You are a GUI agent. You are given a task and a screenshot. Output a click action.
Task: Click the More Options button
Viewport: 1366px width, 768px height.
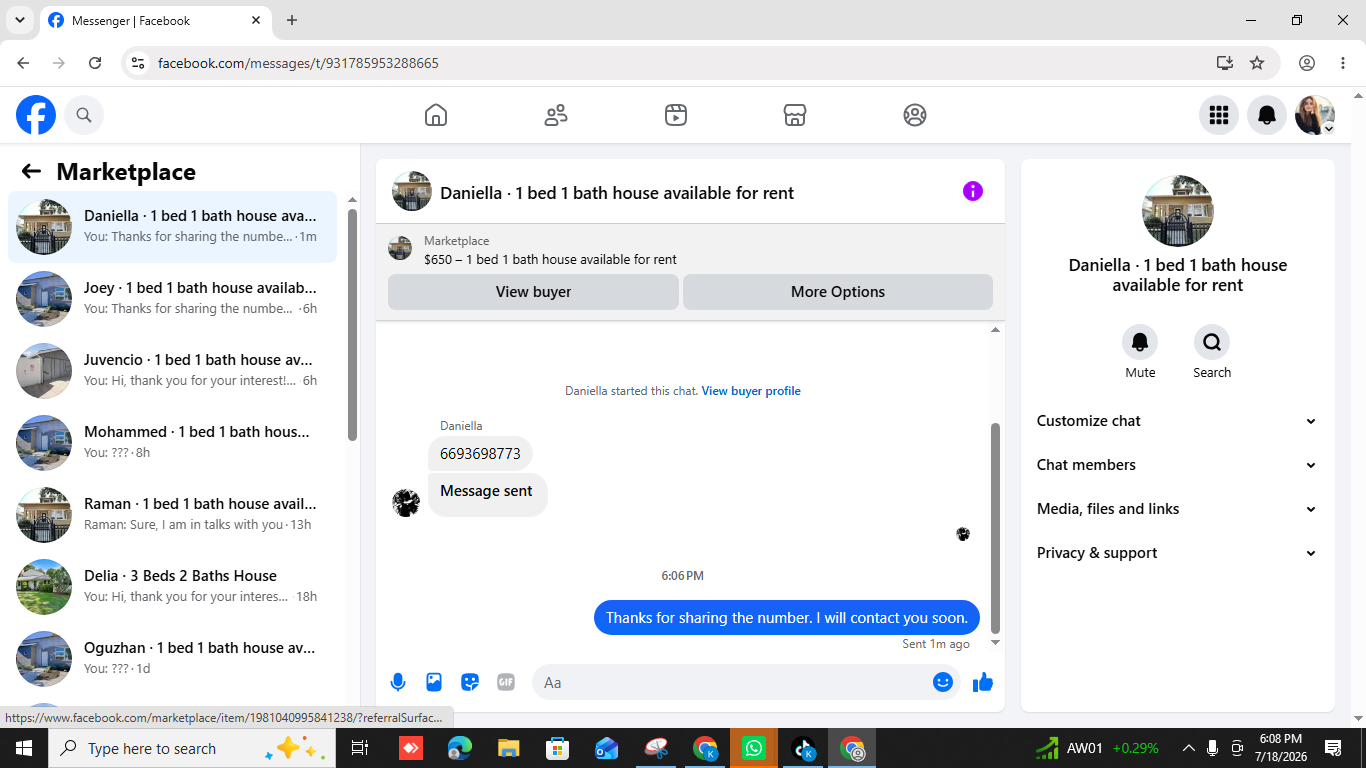pyautogui.click(x=838, y=292)
